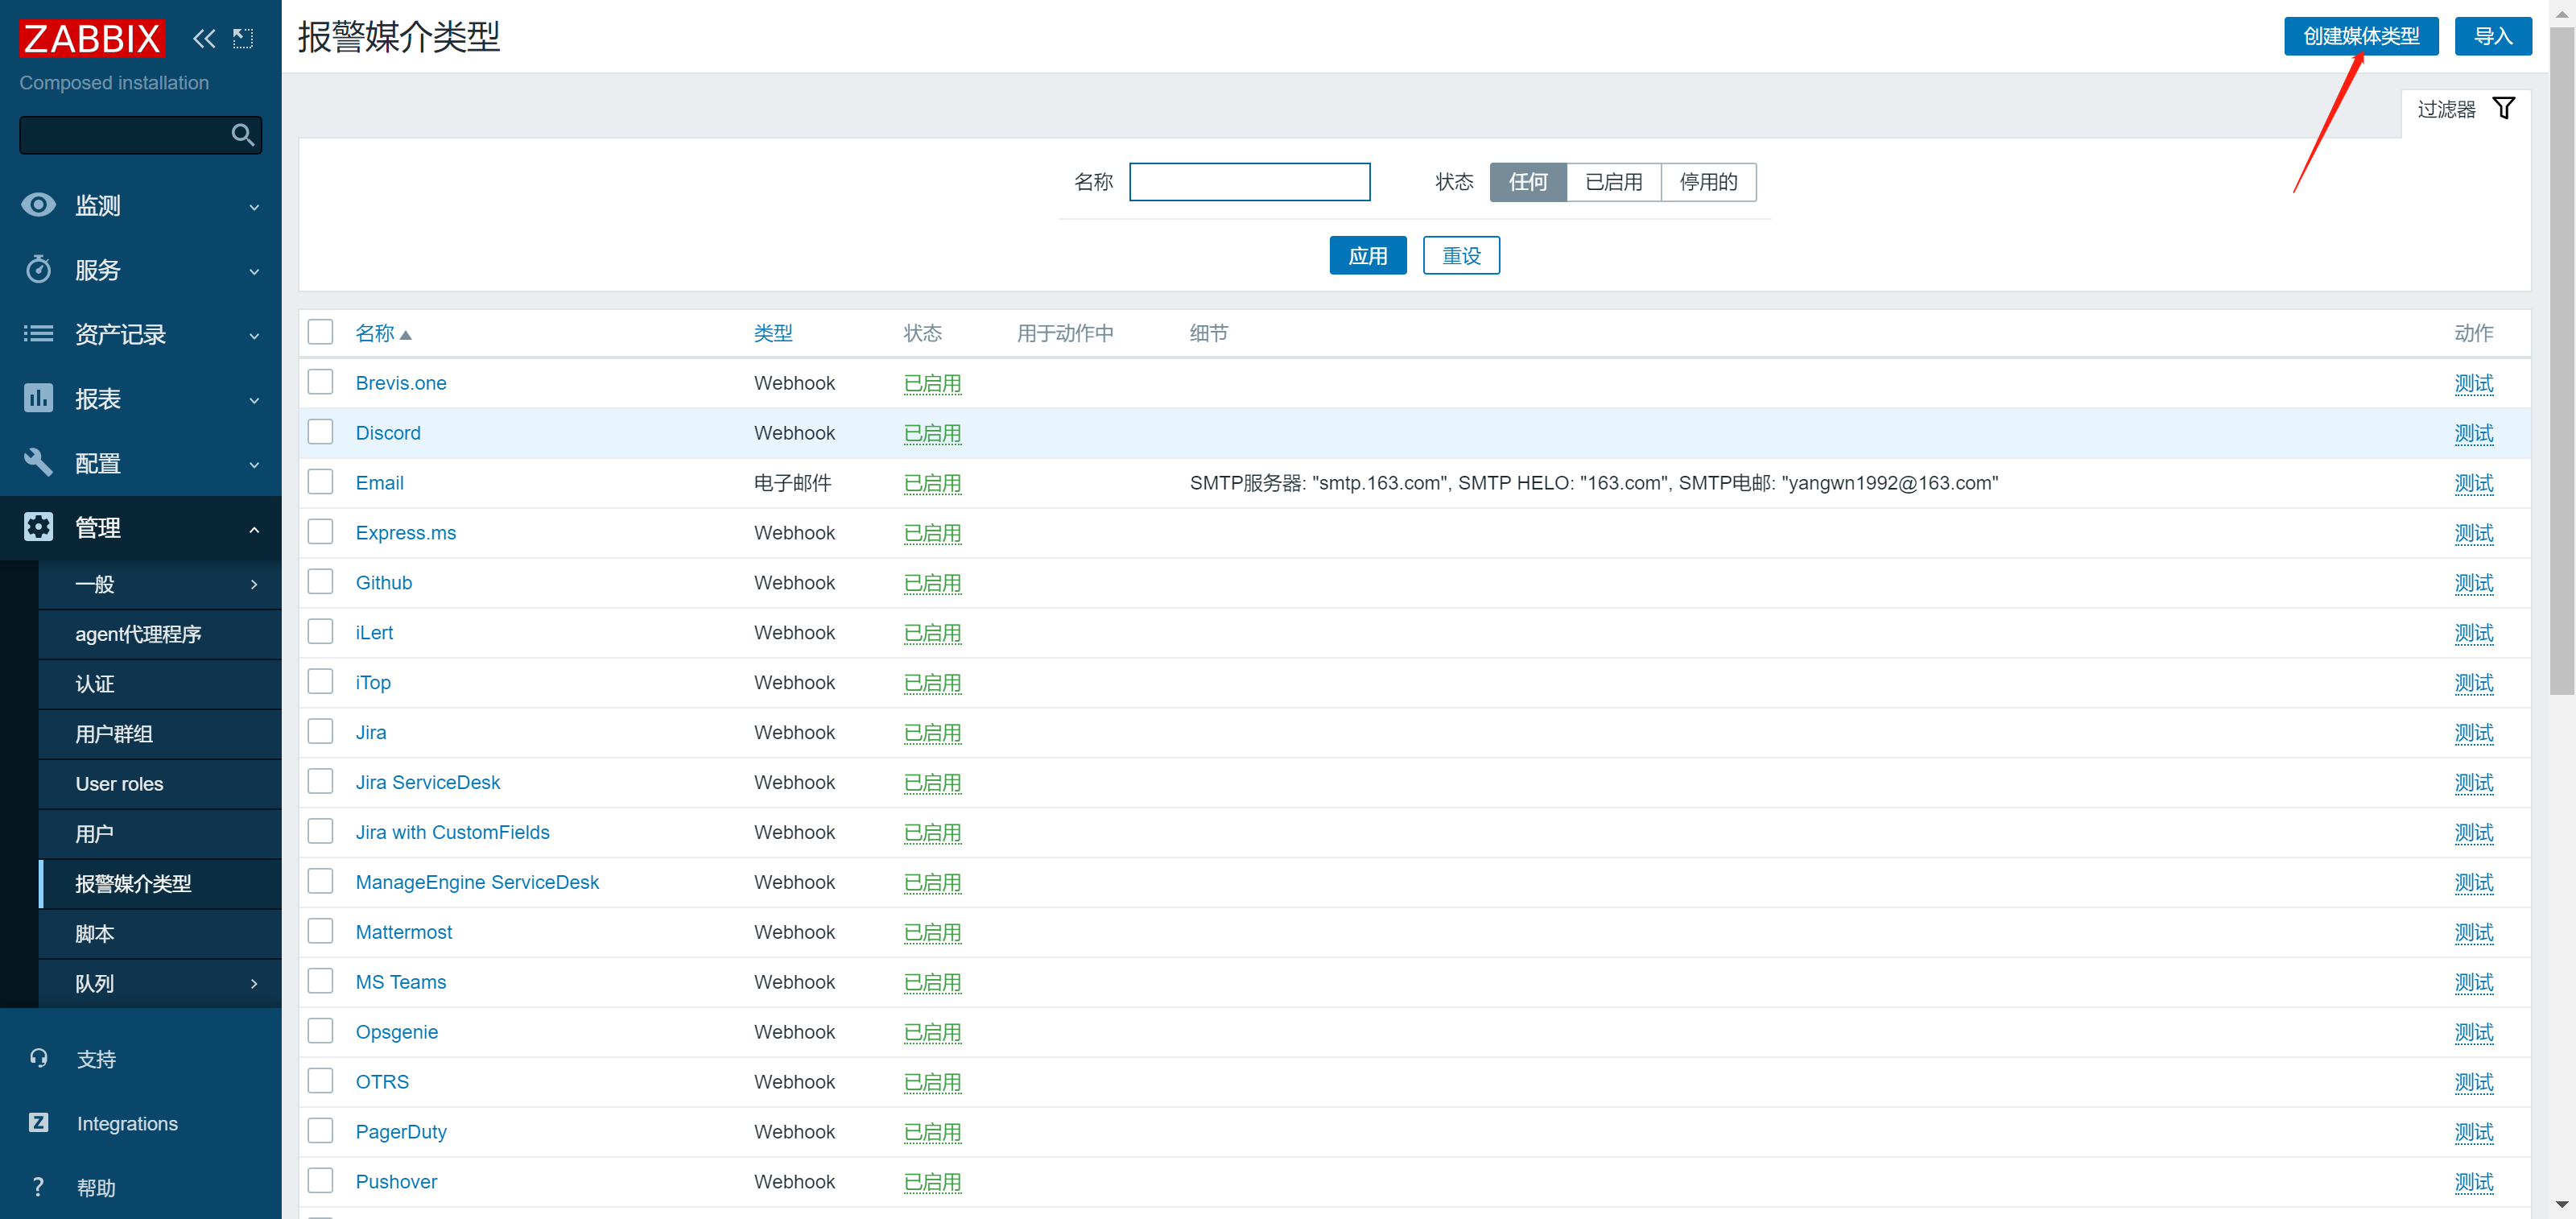Click the 创建媒体类型 button
Screen dimensions: 2576x1219
coord(2360,36)
